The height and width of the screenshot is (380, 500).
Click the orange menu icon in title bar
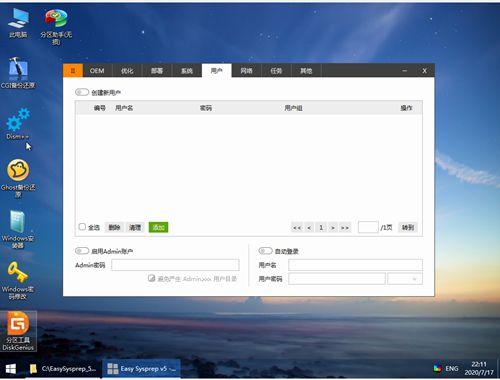pos(73,70)
